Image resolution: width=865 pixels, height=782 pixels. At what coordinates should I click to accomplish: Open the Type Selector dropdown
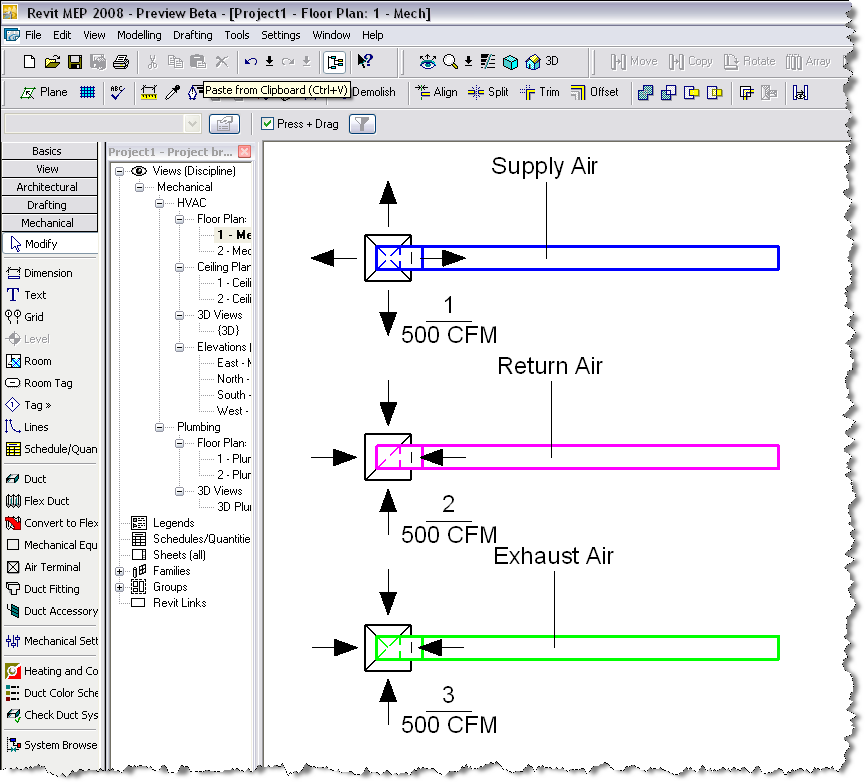(x=192, y=124)
